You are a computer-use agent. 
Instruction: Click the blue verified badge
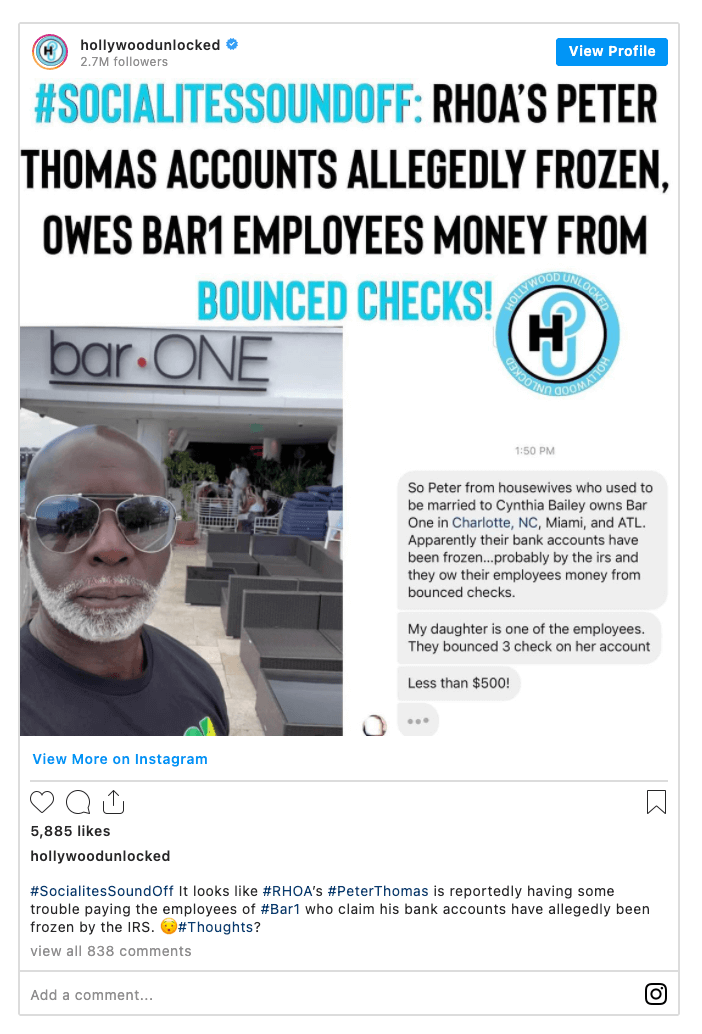[x=232, y=44]
